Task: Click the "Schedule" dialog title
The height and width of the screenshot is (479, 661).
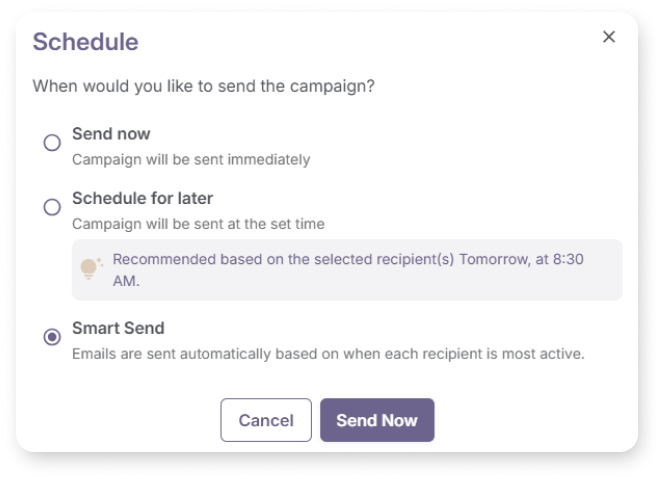Action: 85,41
